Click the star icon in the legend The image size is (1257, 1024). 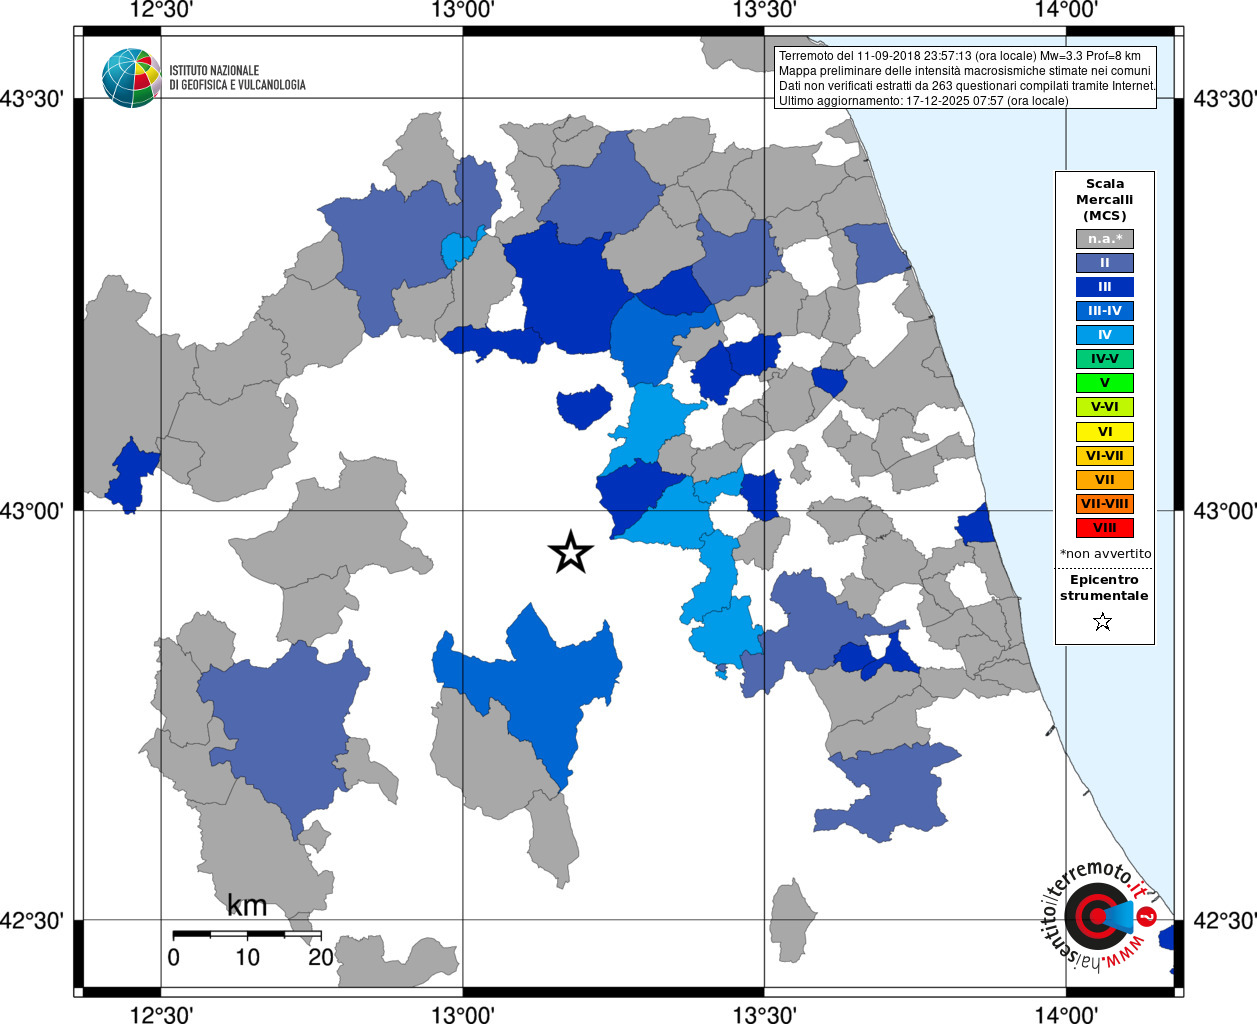pyautogui.click(x=1103, y=622)
